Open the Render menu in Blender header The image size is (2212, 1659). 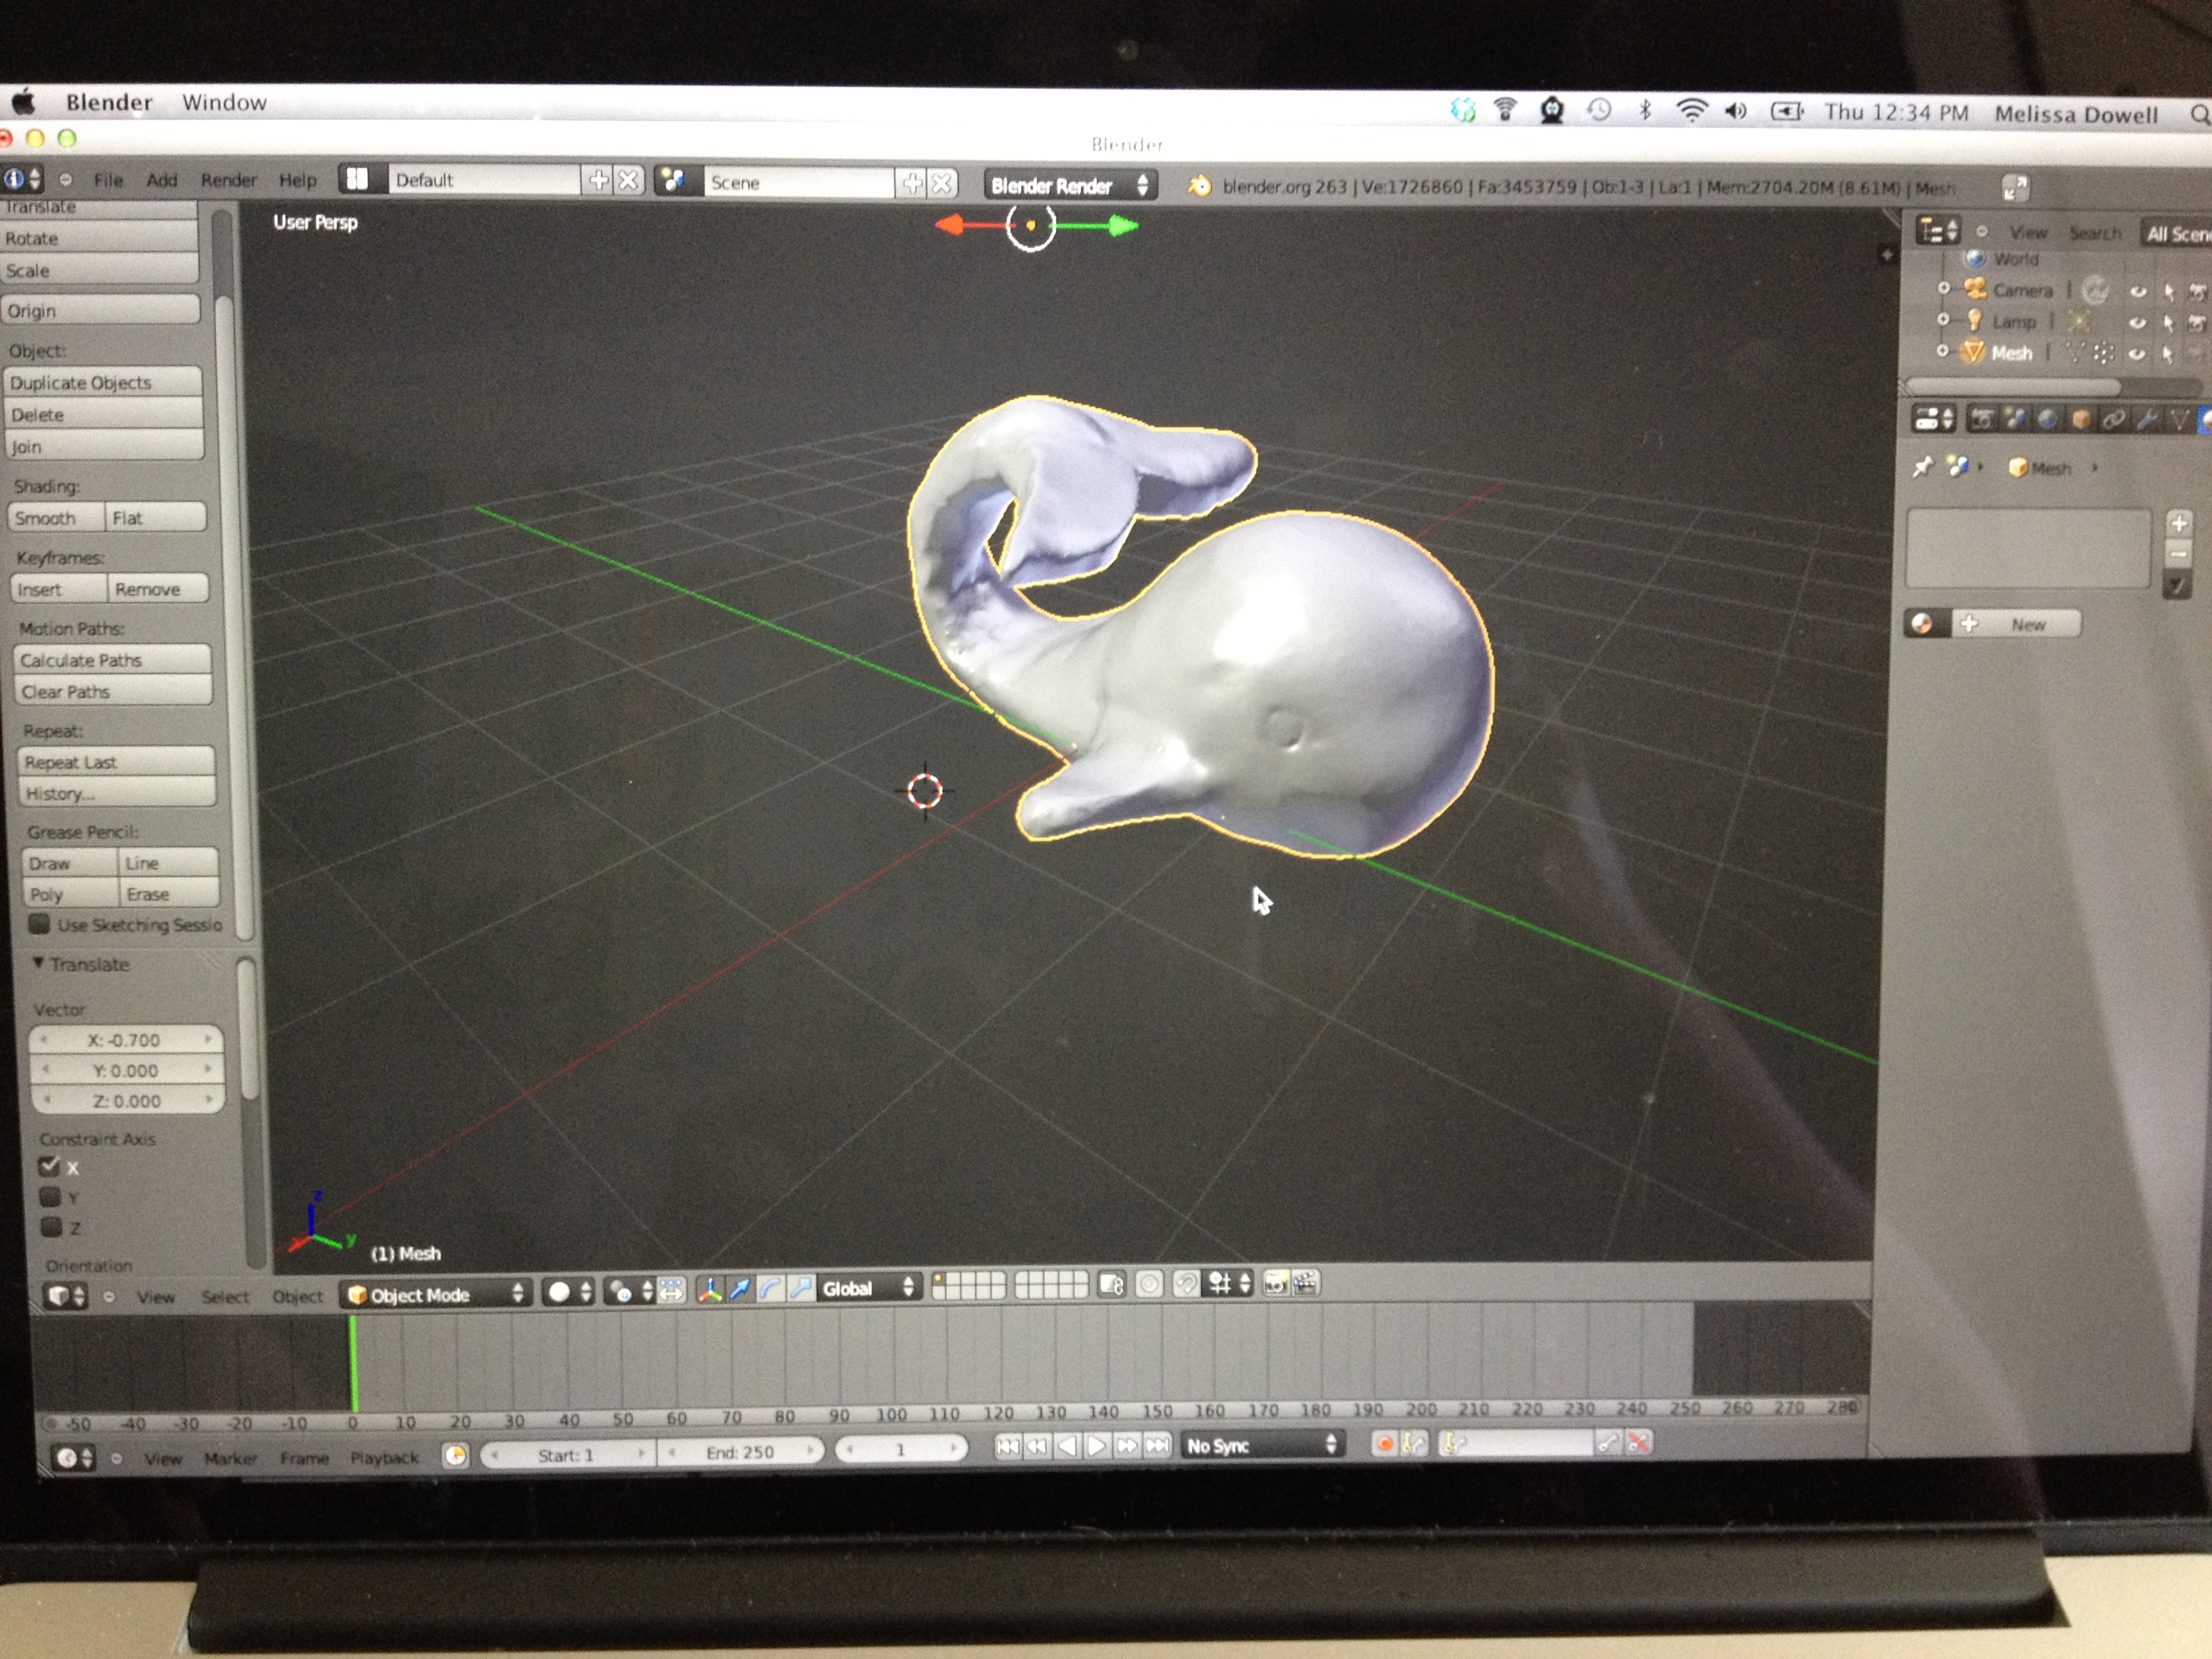coord(228,180)
